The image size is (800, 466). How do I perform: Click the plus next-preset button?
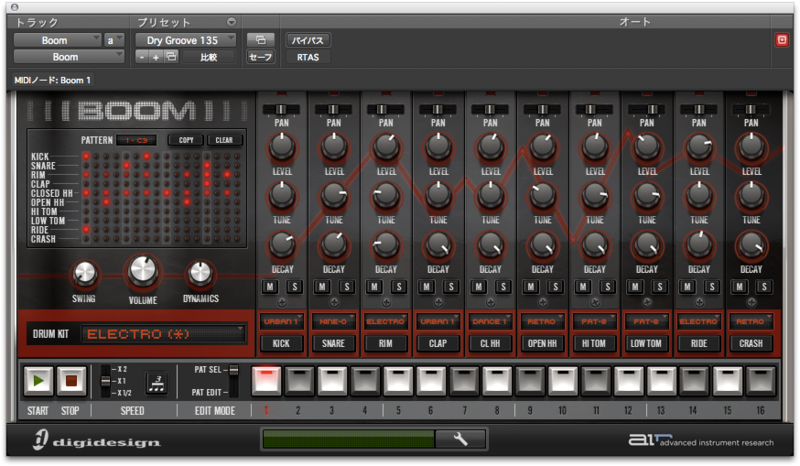click(156, 57)
